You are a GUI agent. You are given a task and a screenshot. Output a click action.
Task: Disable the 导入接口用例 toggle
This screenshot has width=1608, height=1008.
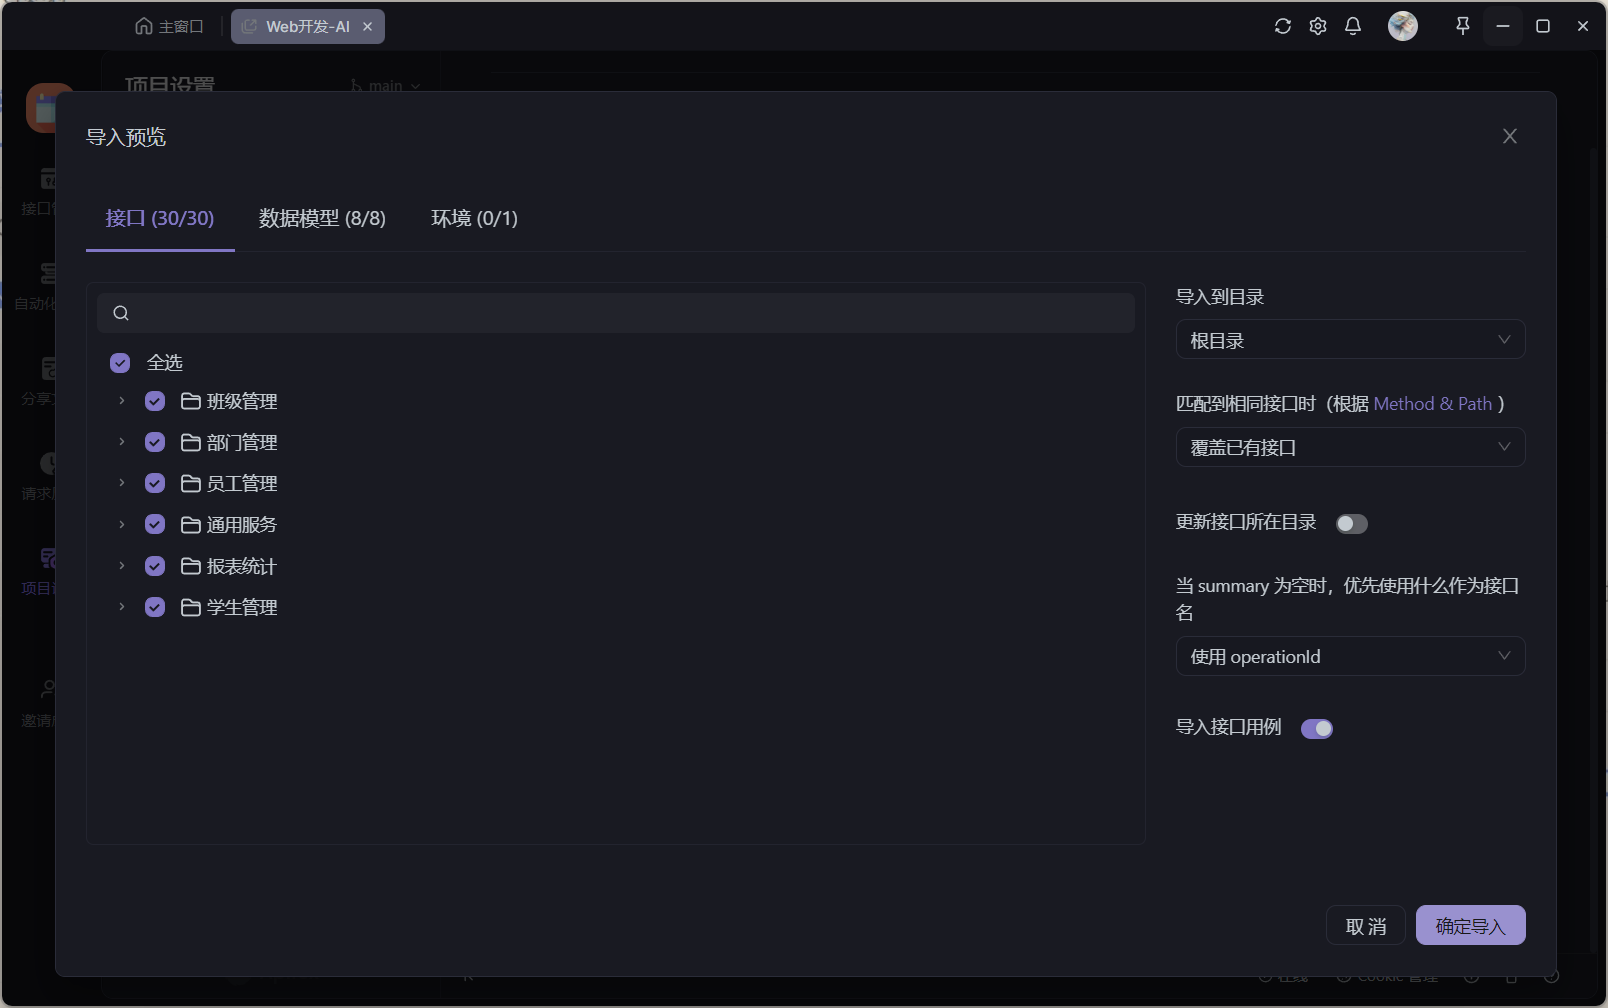pyautogui.click(x=1317, y=728)
